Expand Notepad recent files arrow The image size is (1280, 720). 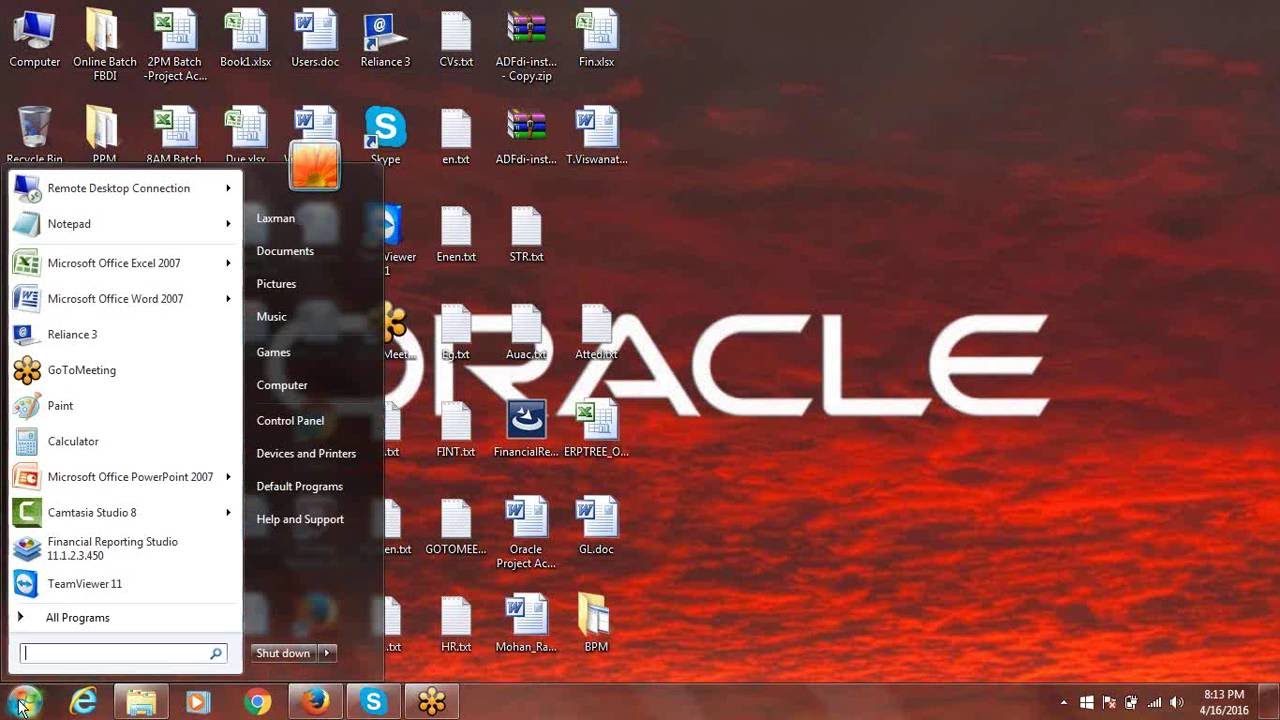tap(228, 224)
